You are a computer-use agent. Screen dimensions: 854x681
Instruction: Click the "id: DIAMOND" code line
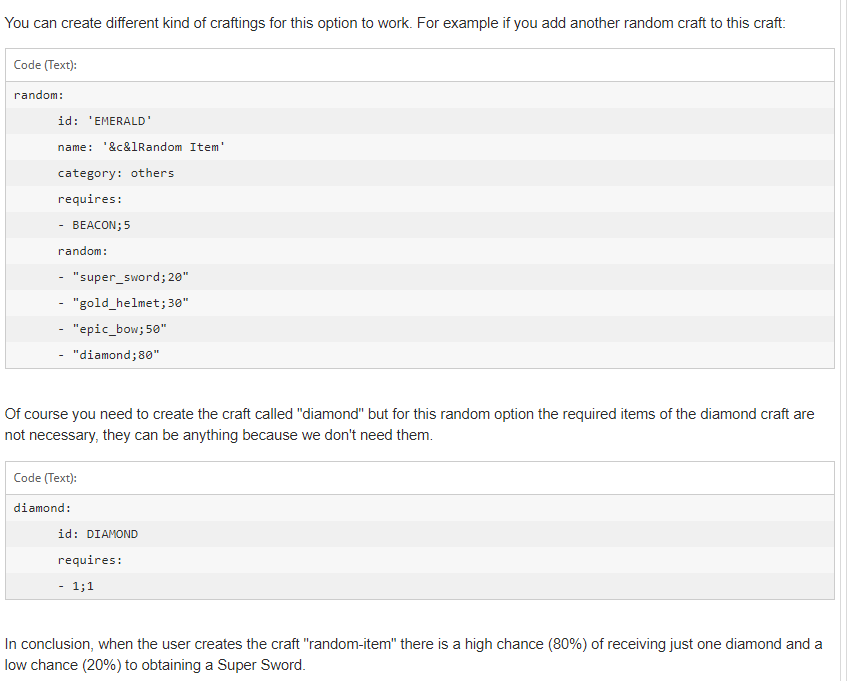pyautogui.click(x=98, y=534)
